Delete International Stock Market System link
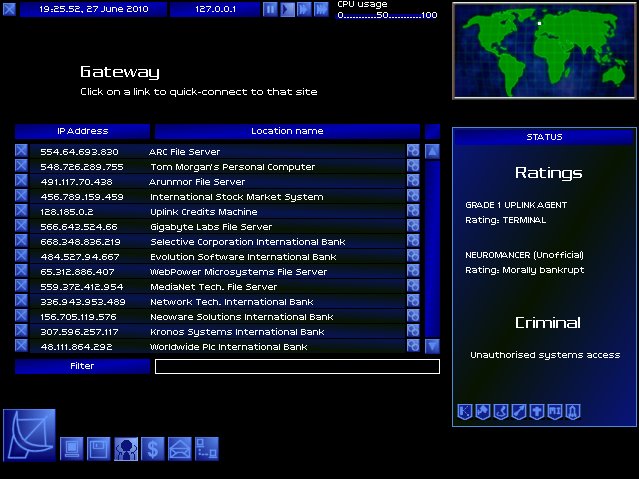This screenshot has width=639, height=479. pyautogui.click(x=22, y=196)
